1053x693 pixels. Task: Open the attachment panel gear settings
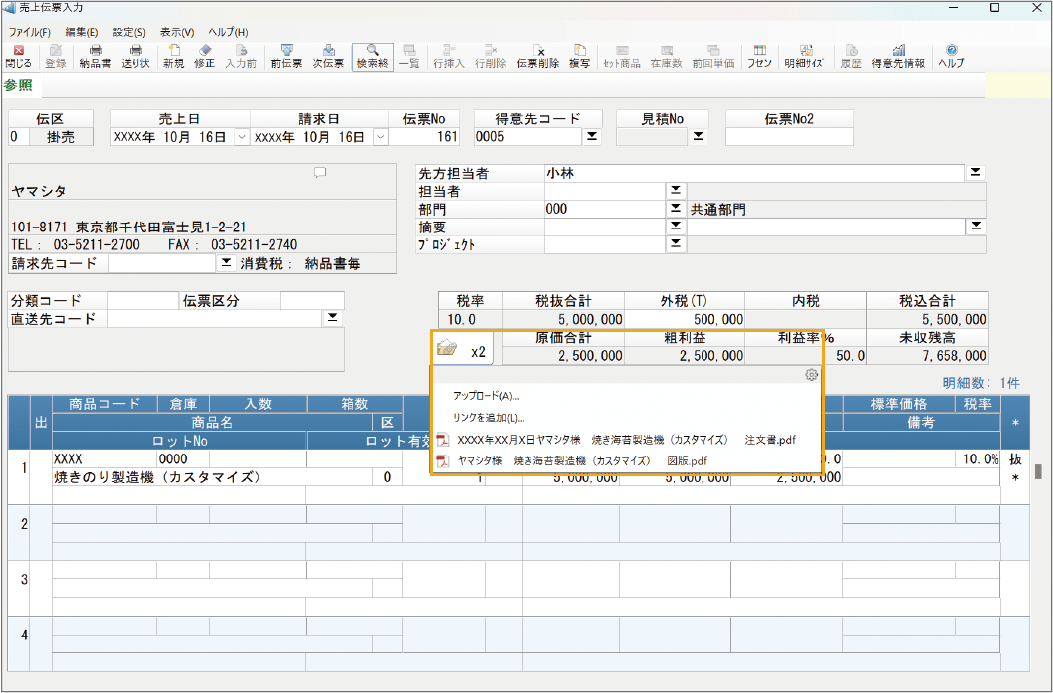tap(811, 375)
